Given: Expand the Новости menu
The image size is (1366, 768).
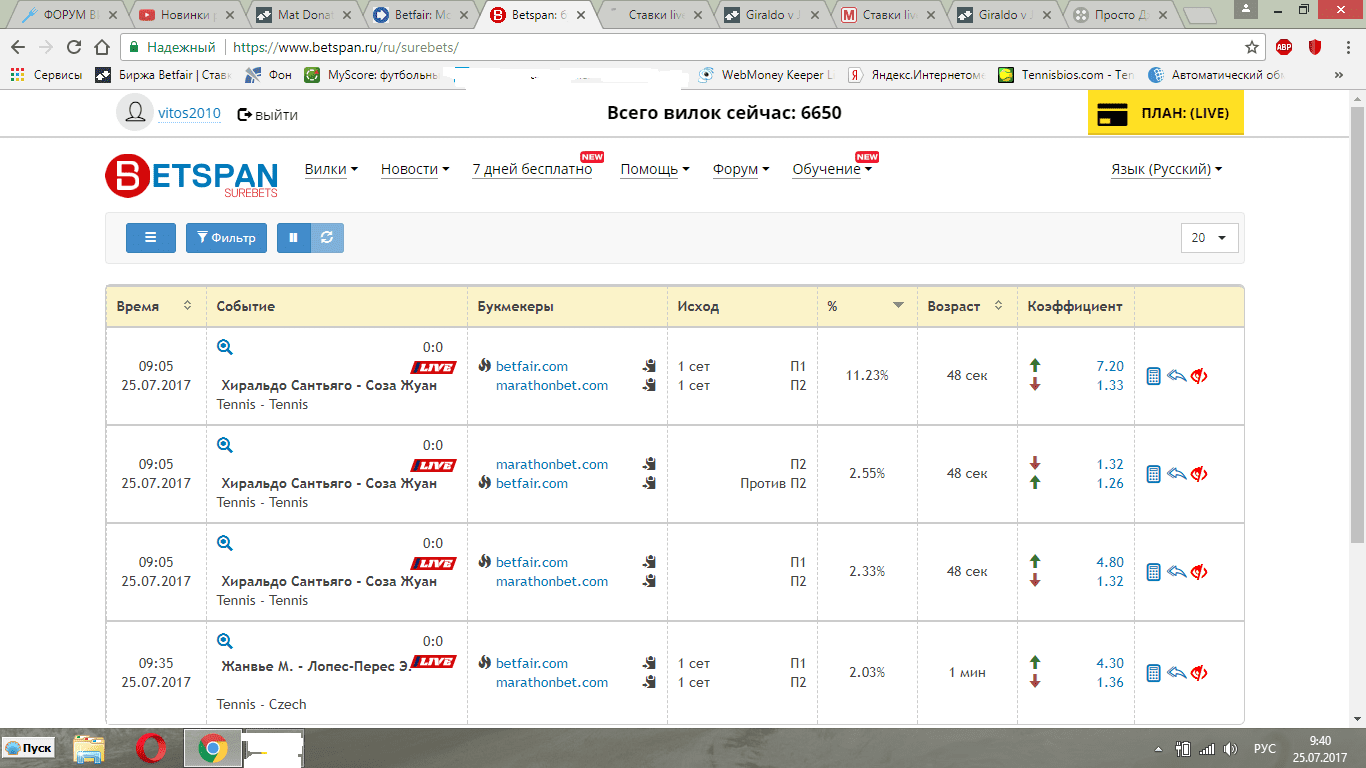Looking at the screenshot, I should (415, 169).
